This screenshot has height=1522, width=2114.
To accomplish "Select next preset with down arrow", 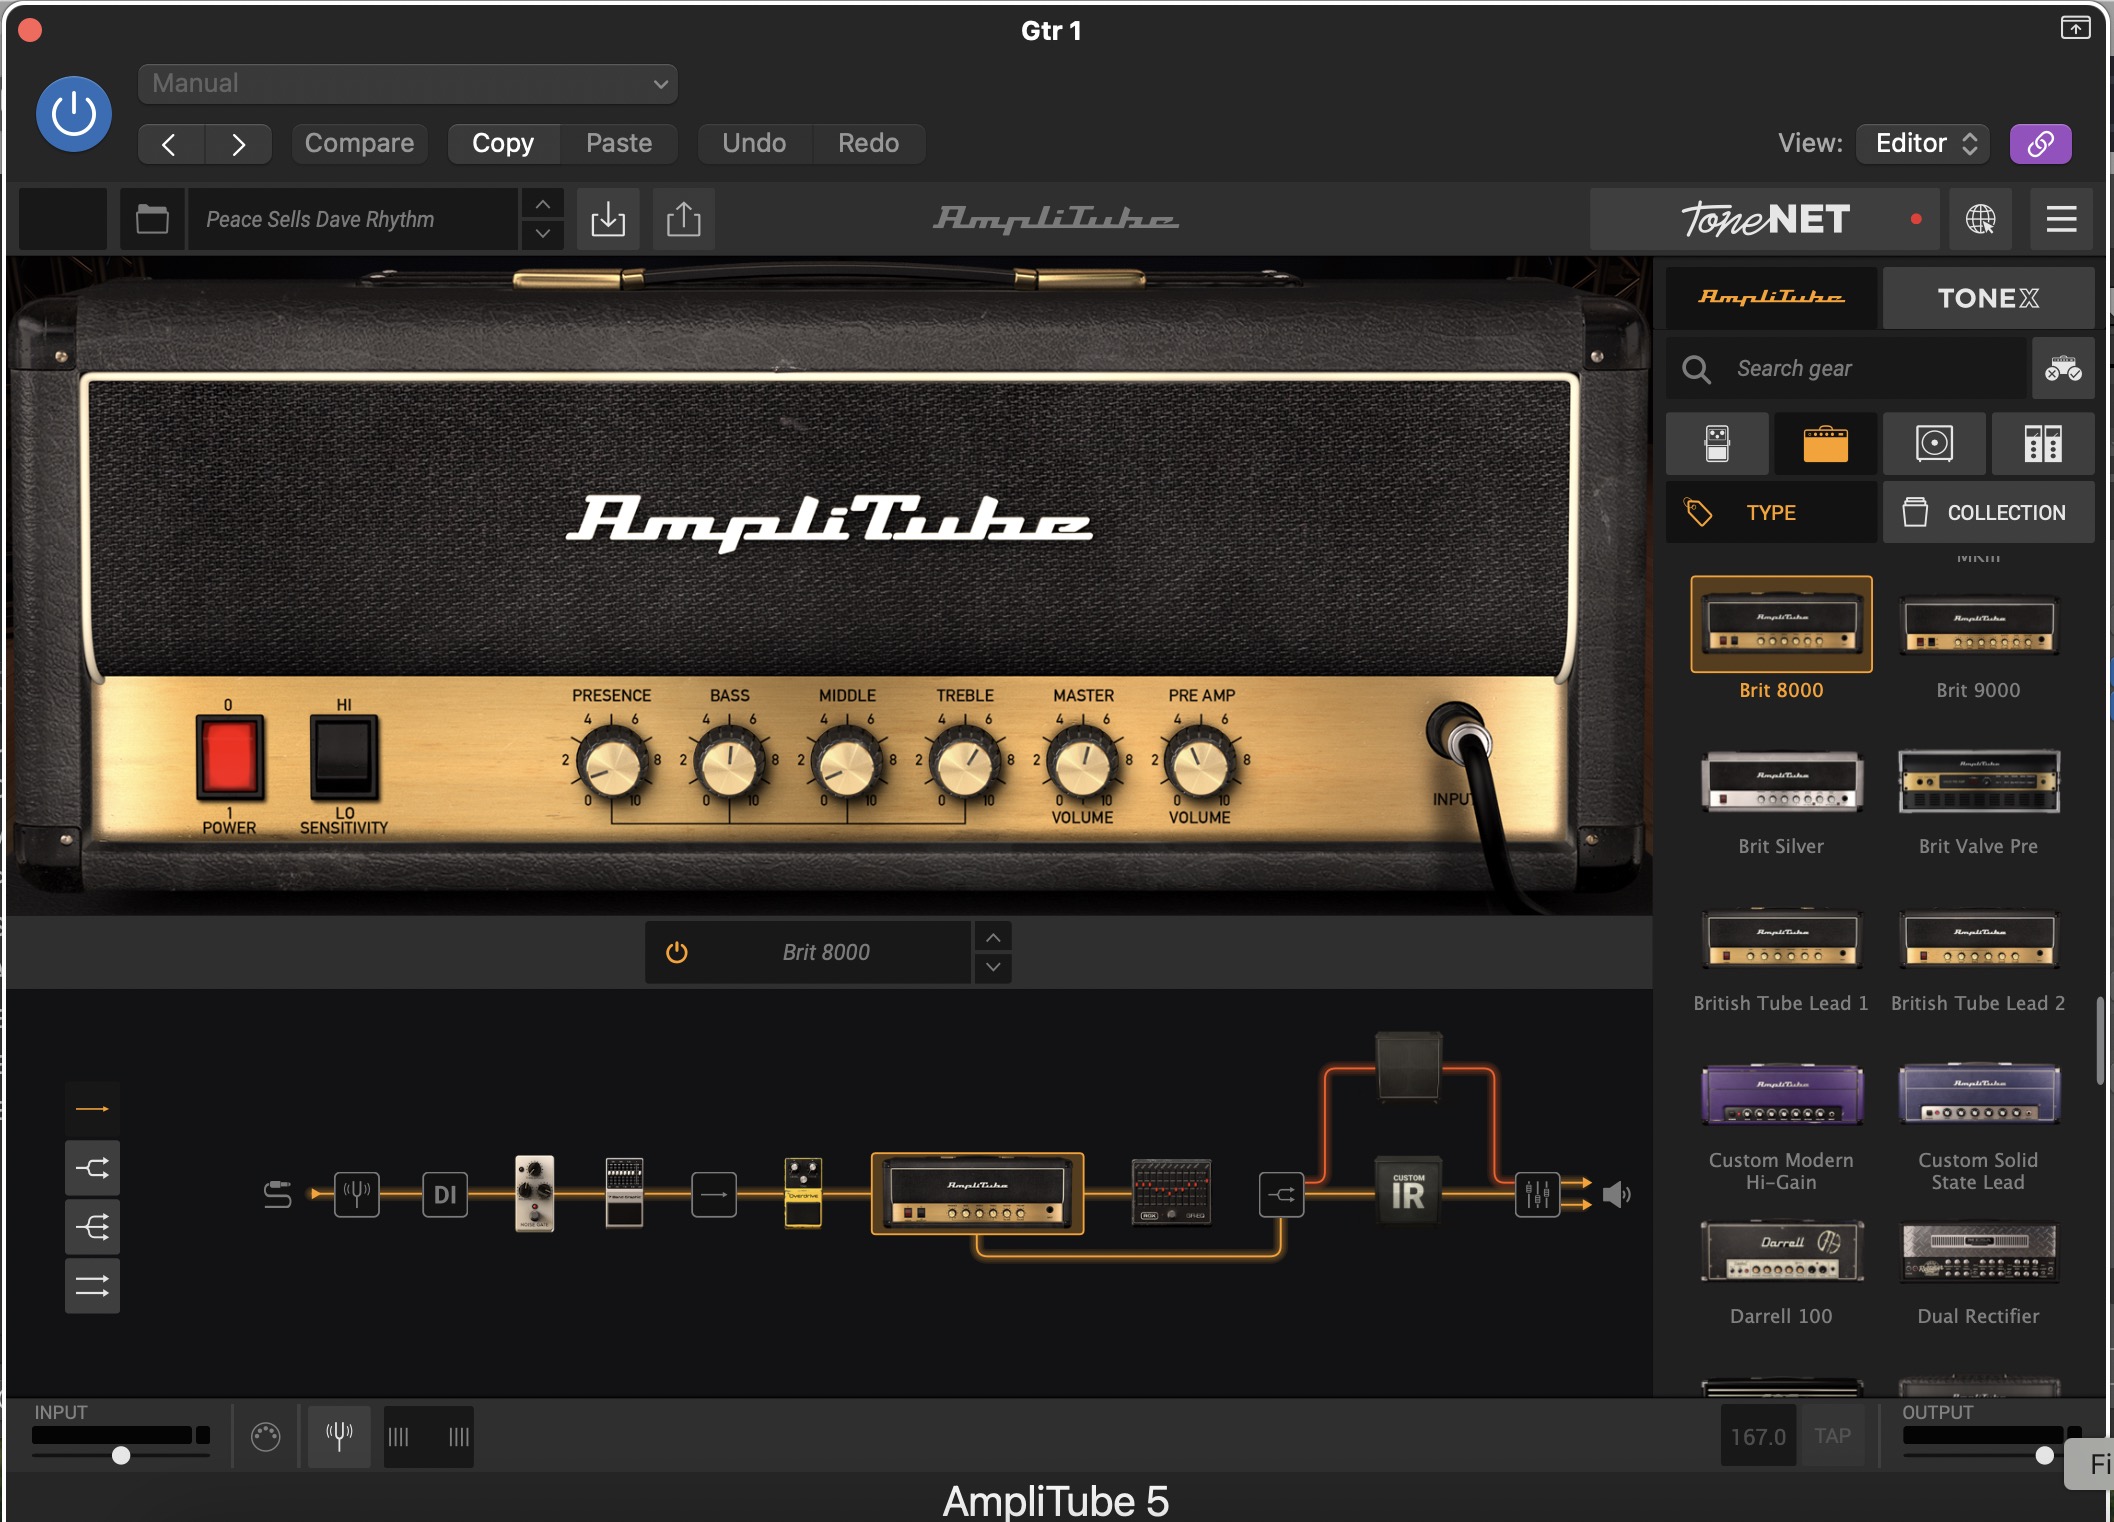I will coord(542,234).
